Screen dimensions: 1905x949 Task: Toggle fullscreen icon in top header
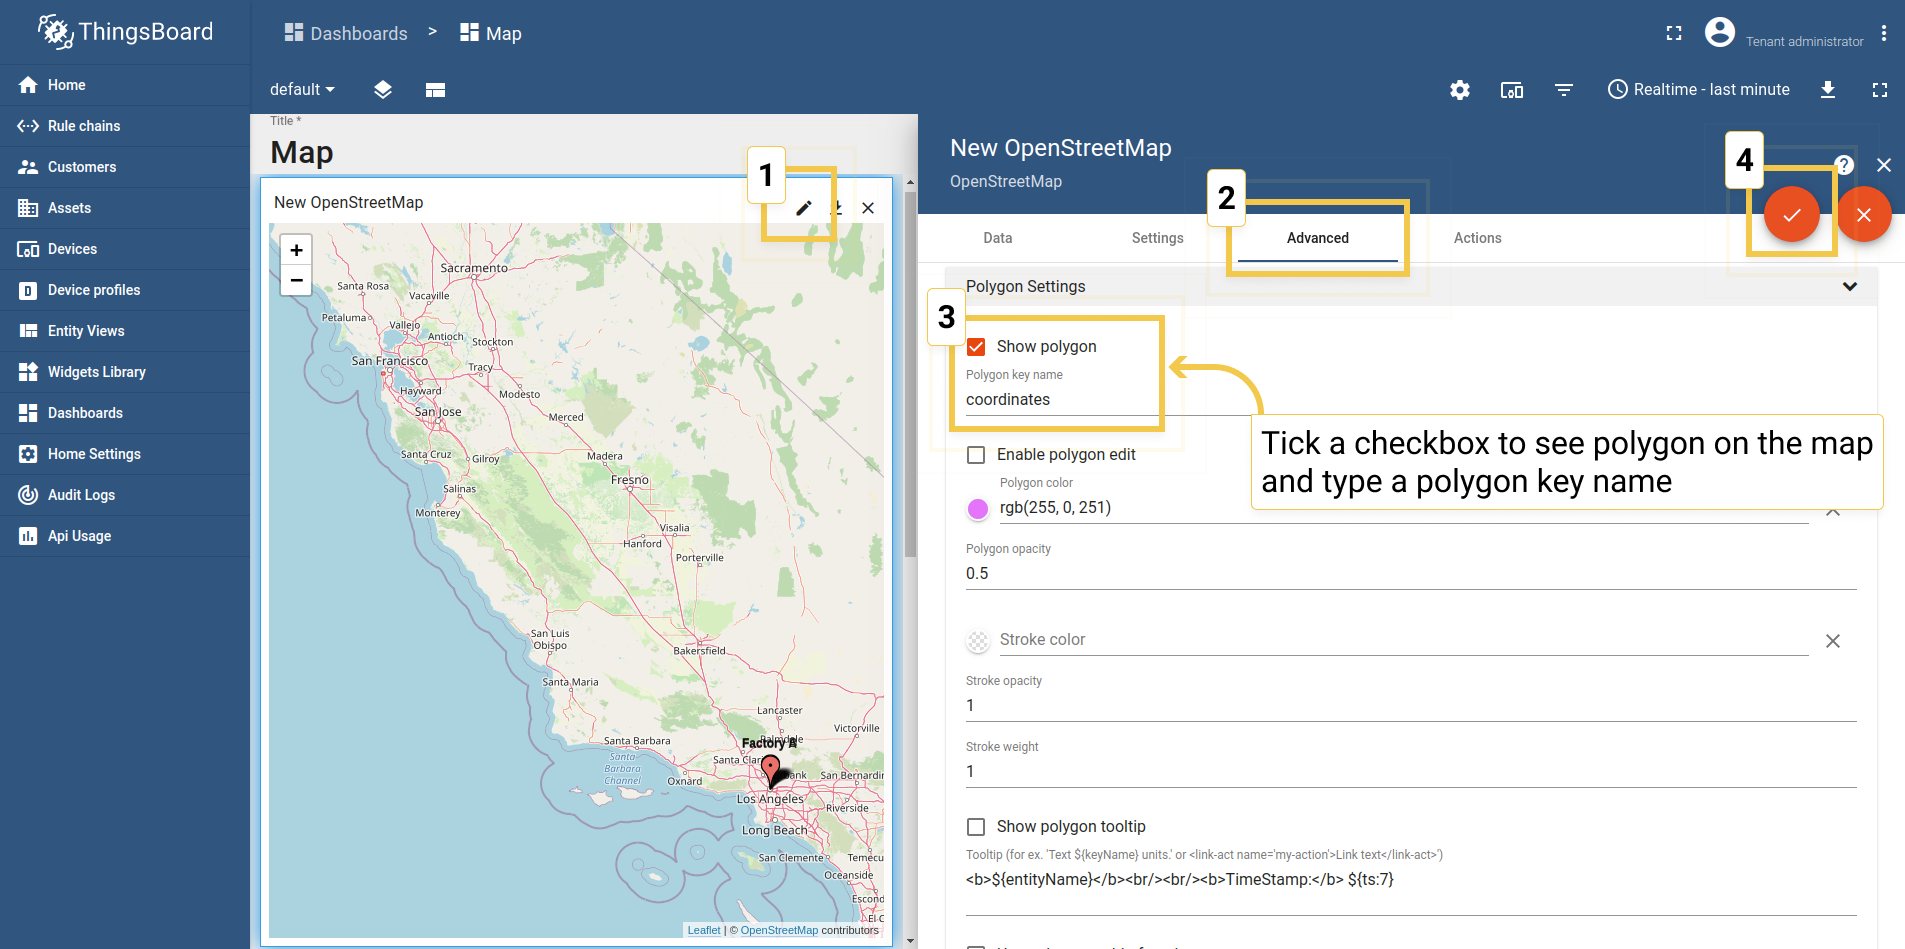click(1674, 33)
